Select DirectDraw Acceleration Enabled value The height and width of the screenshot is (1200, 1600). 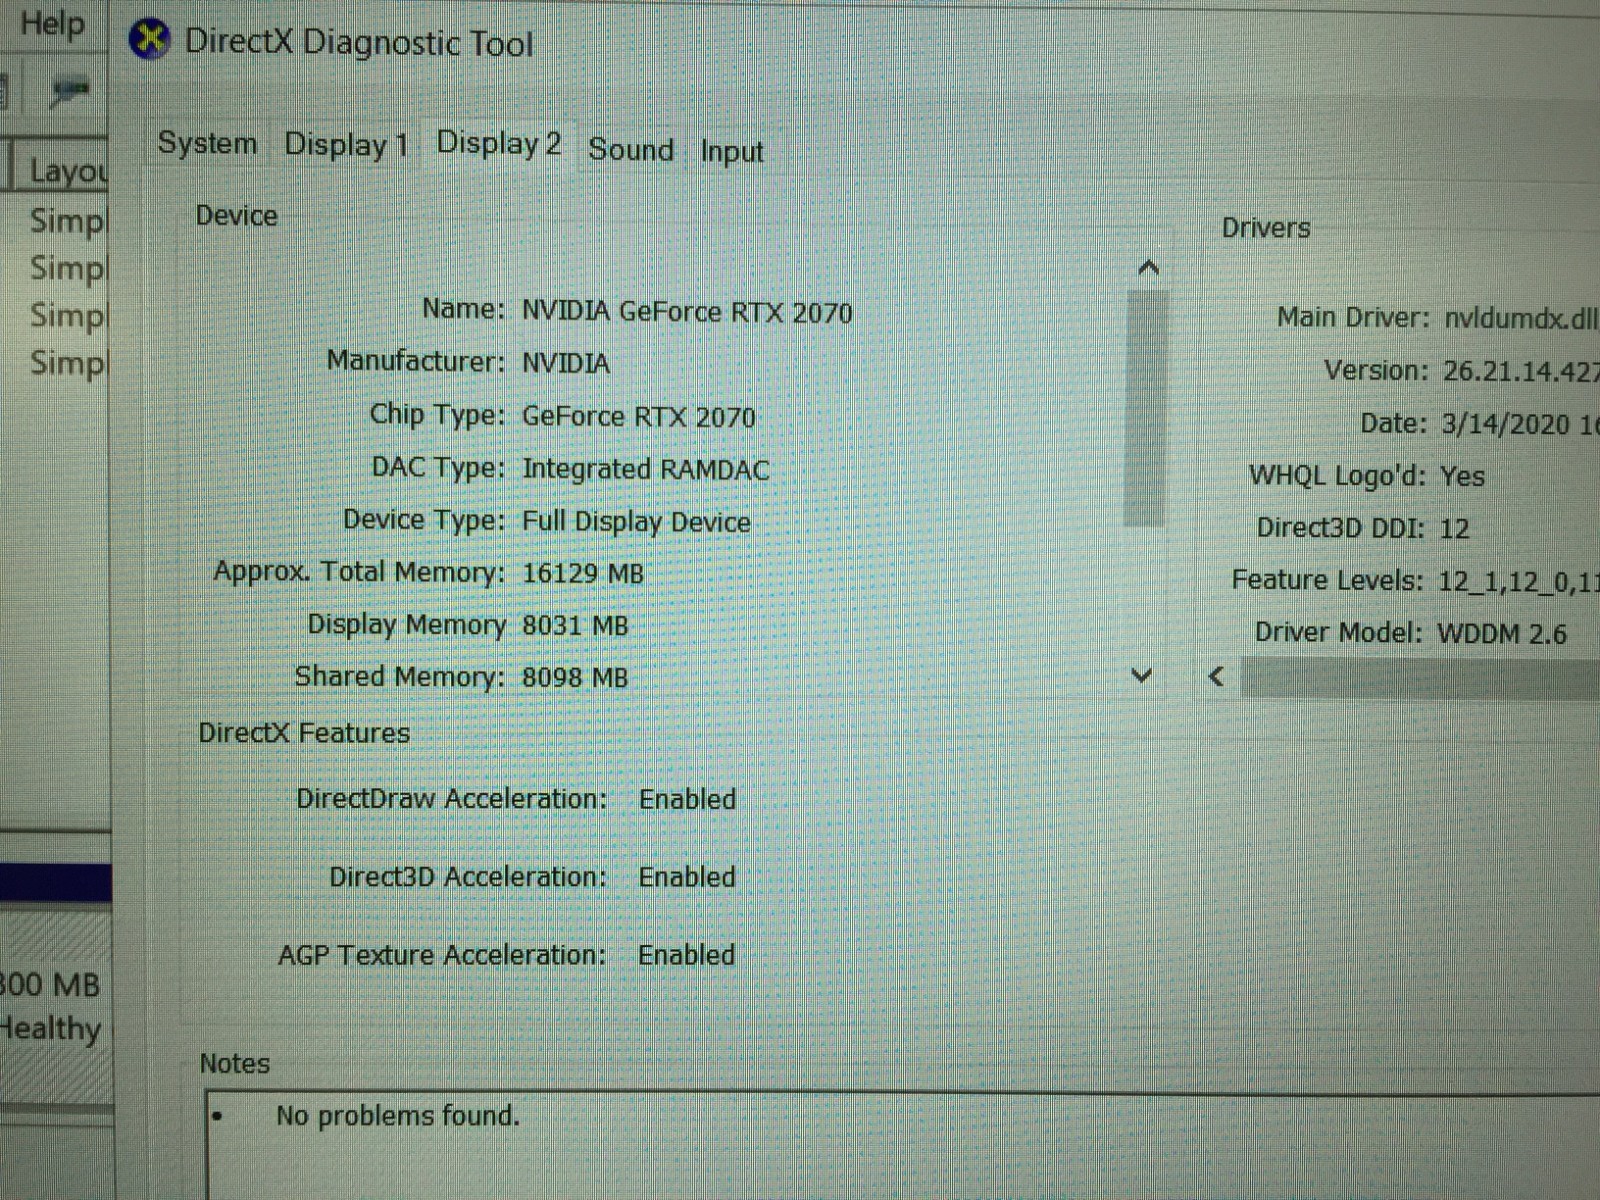point(688,800)
